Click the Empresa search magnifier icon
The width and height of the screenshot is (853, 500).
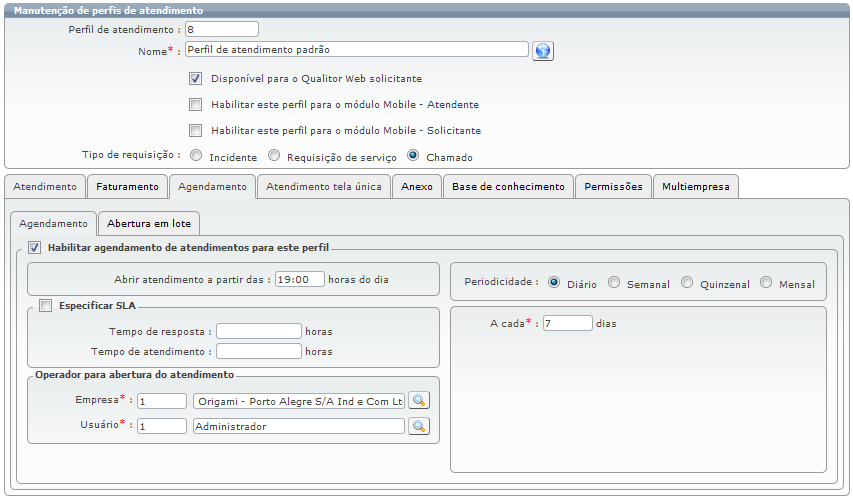pyautogui.click(x=419, y=401)
